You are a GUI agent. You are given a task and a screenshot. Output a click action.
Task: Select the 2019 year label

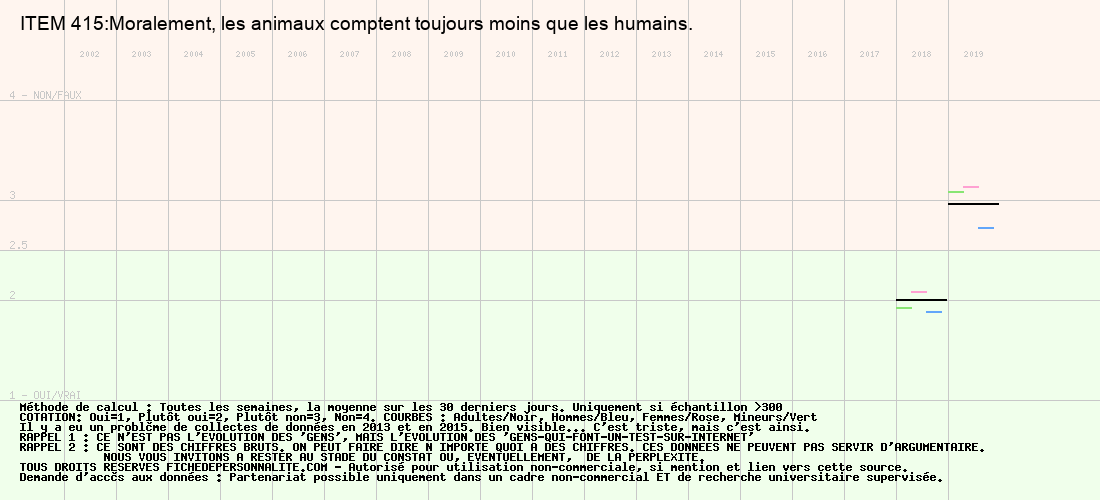click(973, 54)
